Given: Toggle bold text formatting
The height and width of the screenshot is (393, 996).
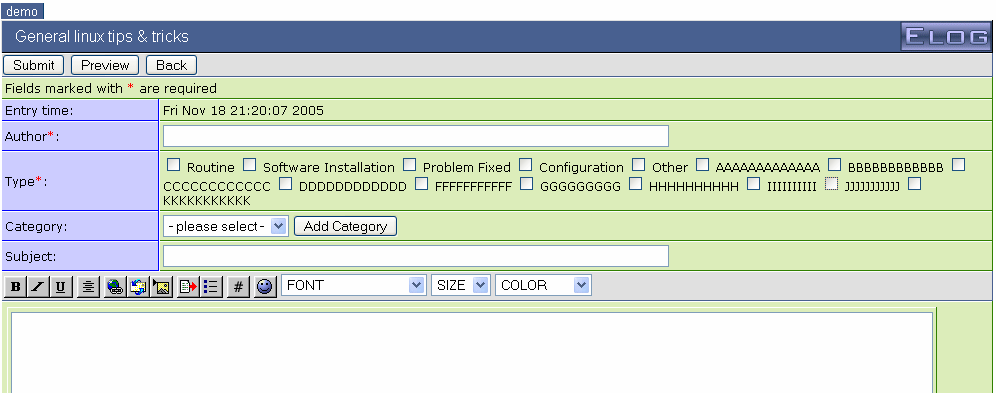Looking at the screenshot, I should pos(16,287).
